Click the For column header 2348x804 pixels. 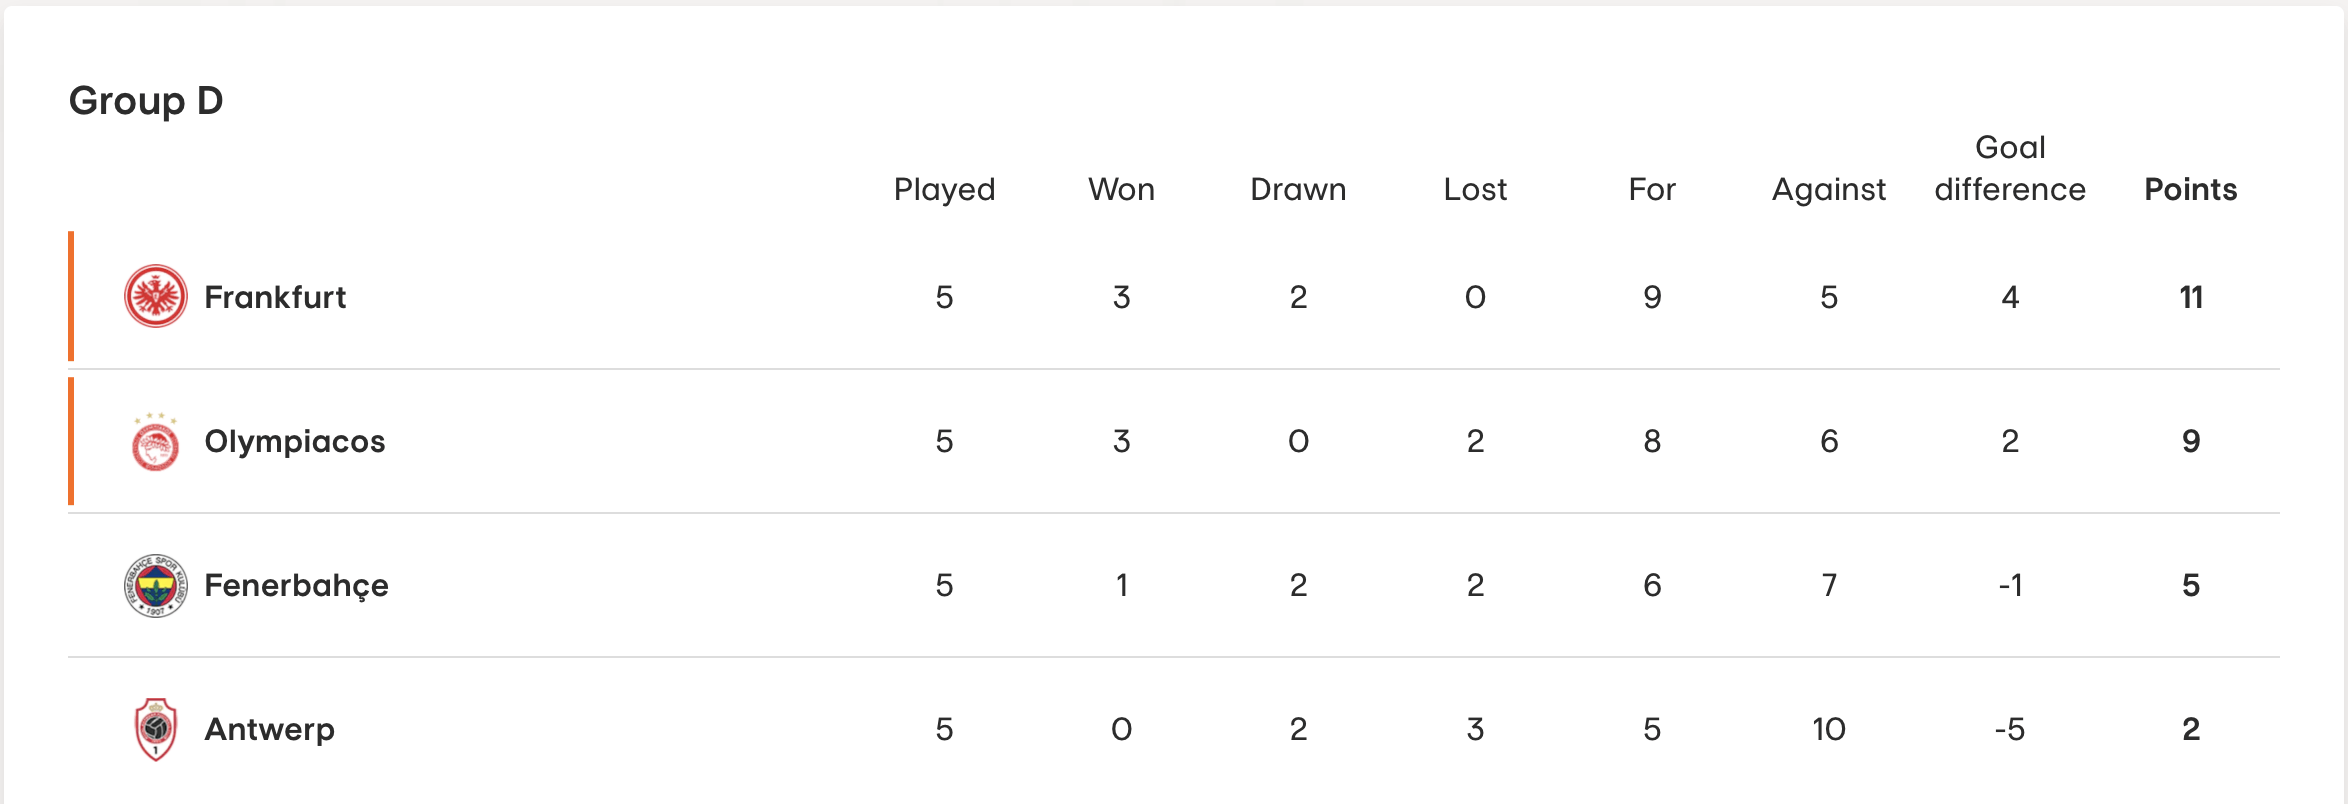click(1652, 189)
